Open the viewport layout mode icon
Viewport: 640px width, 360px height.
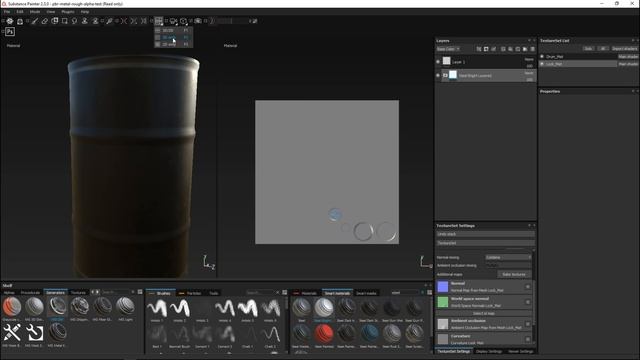pos(158,21)
